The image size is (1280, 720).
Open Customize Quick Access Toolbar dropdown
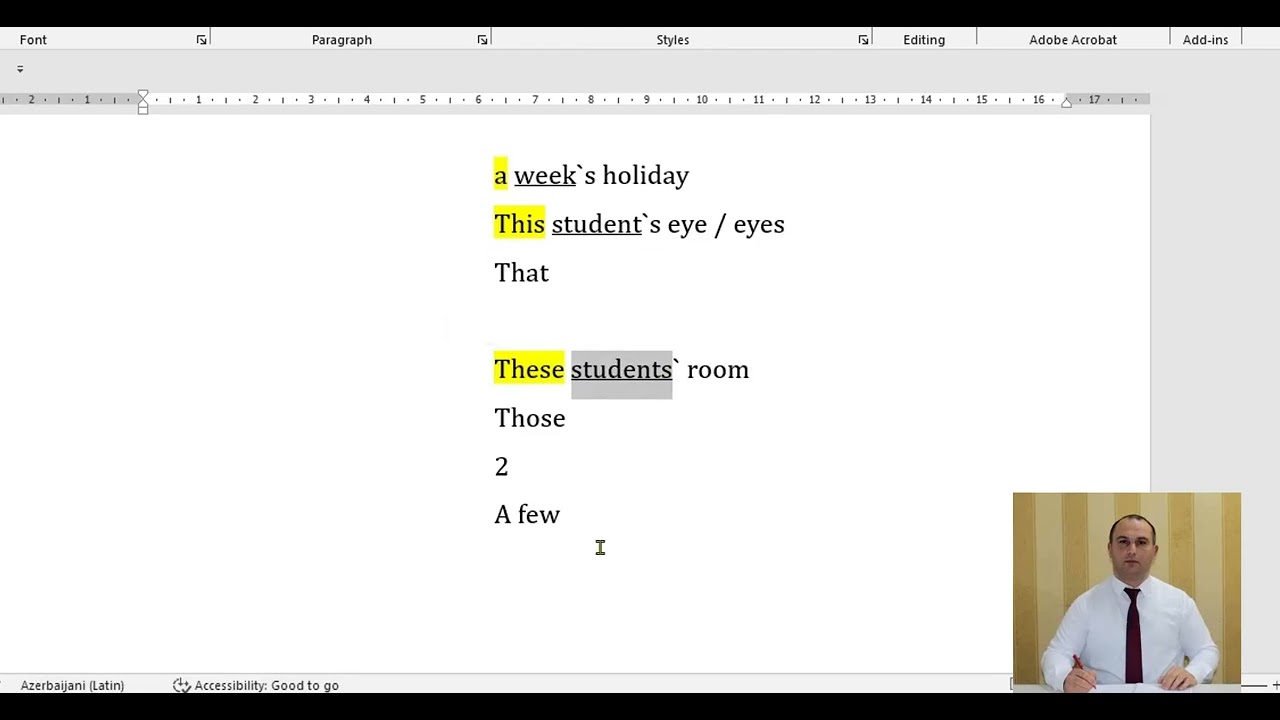pyautogui.click(x=20, y=69)
